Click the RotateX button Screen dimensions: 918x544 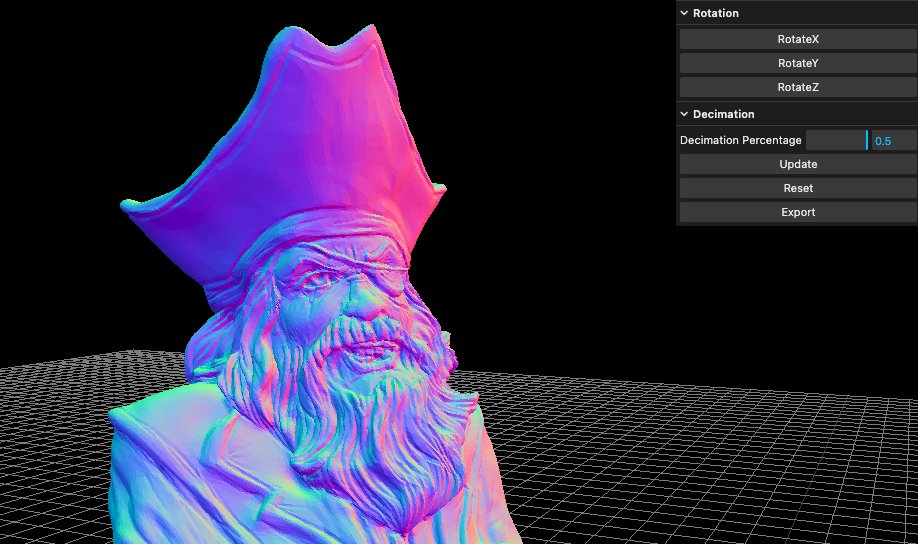click(797, 39)
